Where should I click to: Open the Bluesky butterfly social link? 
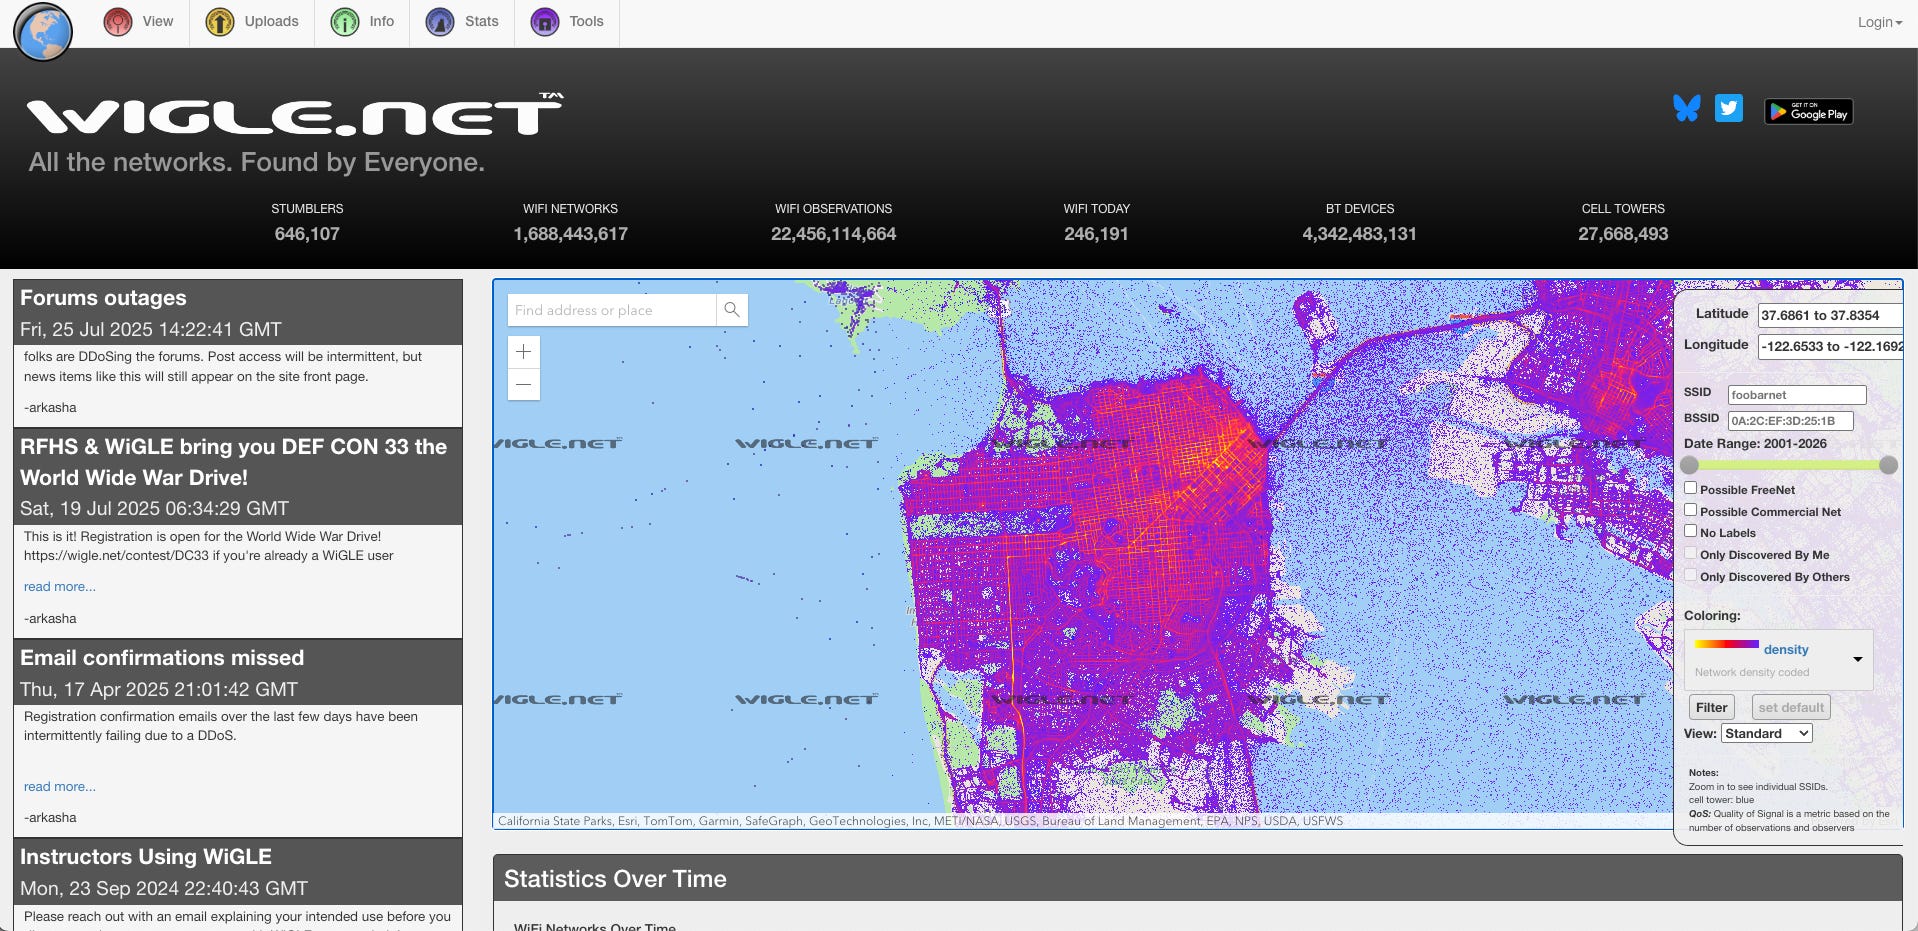point(1687,108)
